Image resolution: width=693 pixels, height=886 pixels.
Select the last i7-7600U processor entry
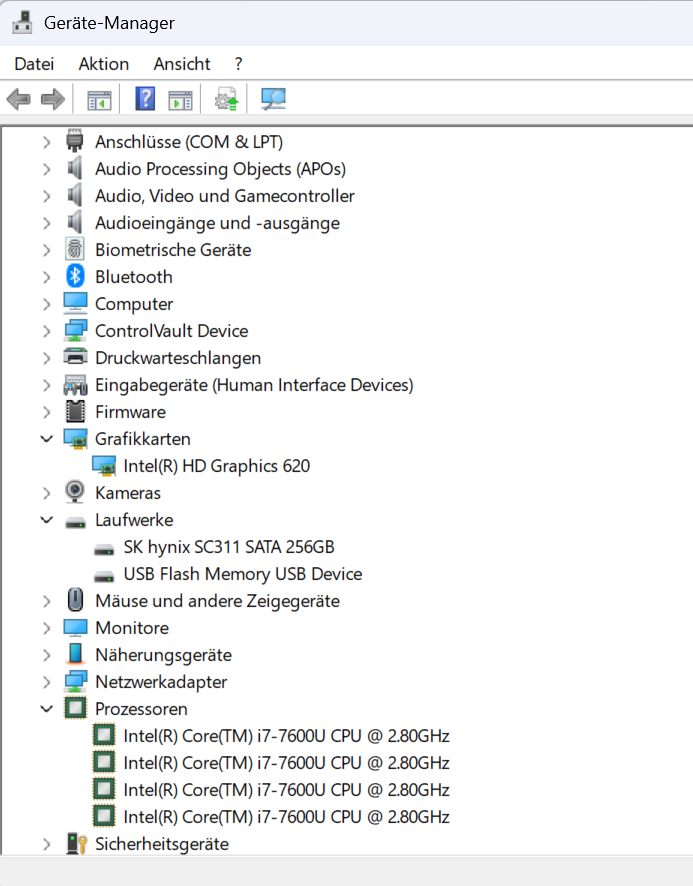(x=286, y=816)
